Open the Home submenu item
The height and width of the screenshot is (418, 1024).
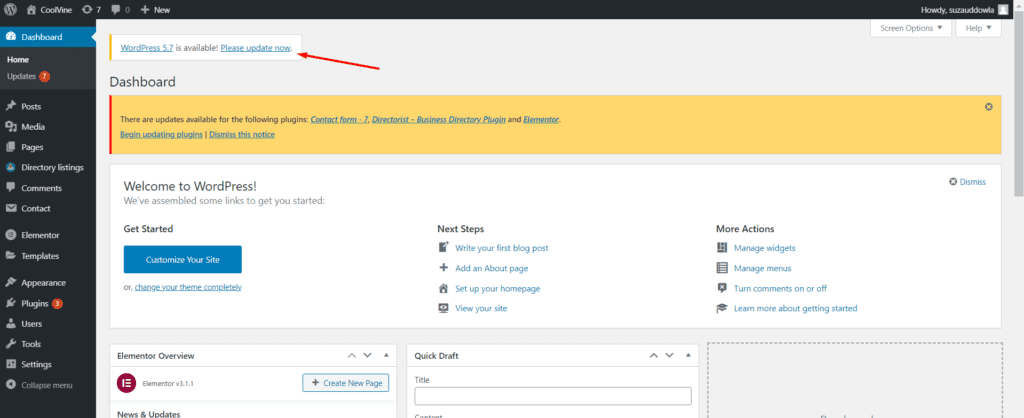tap(18, 59)
